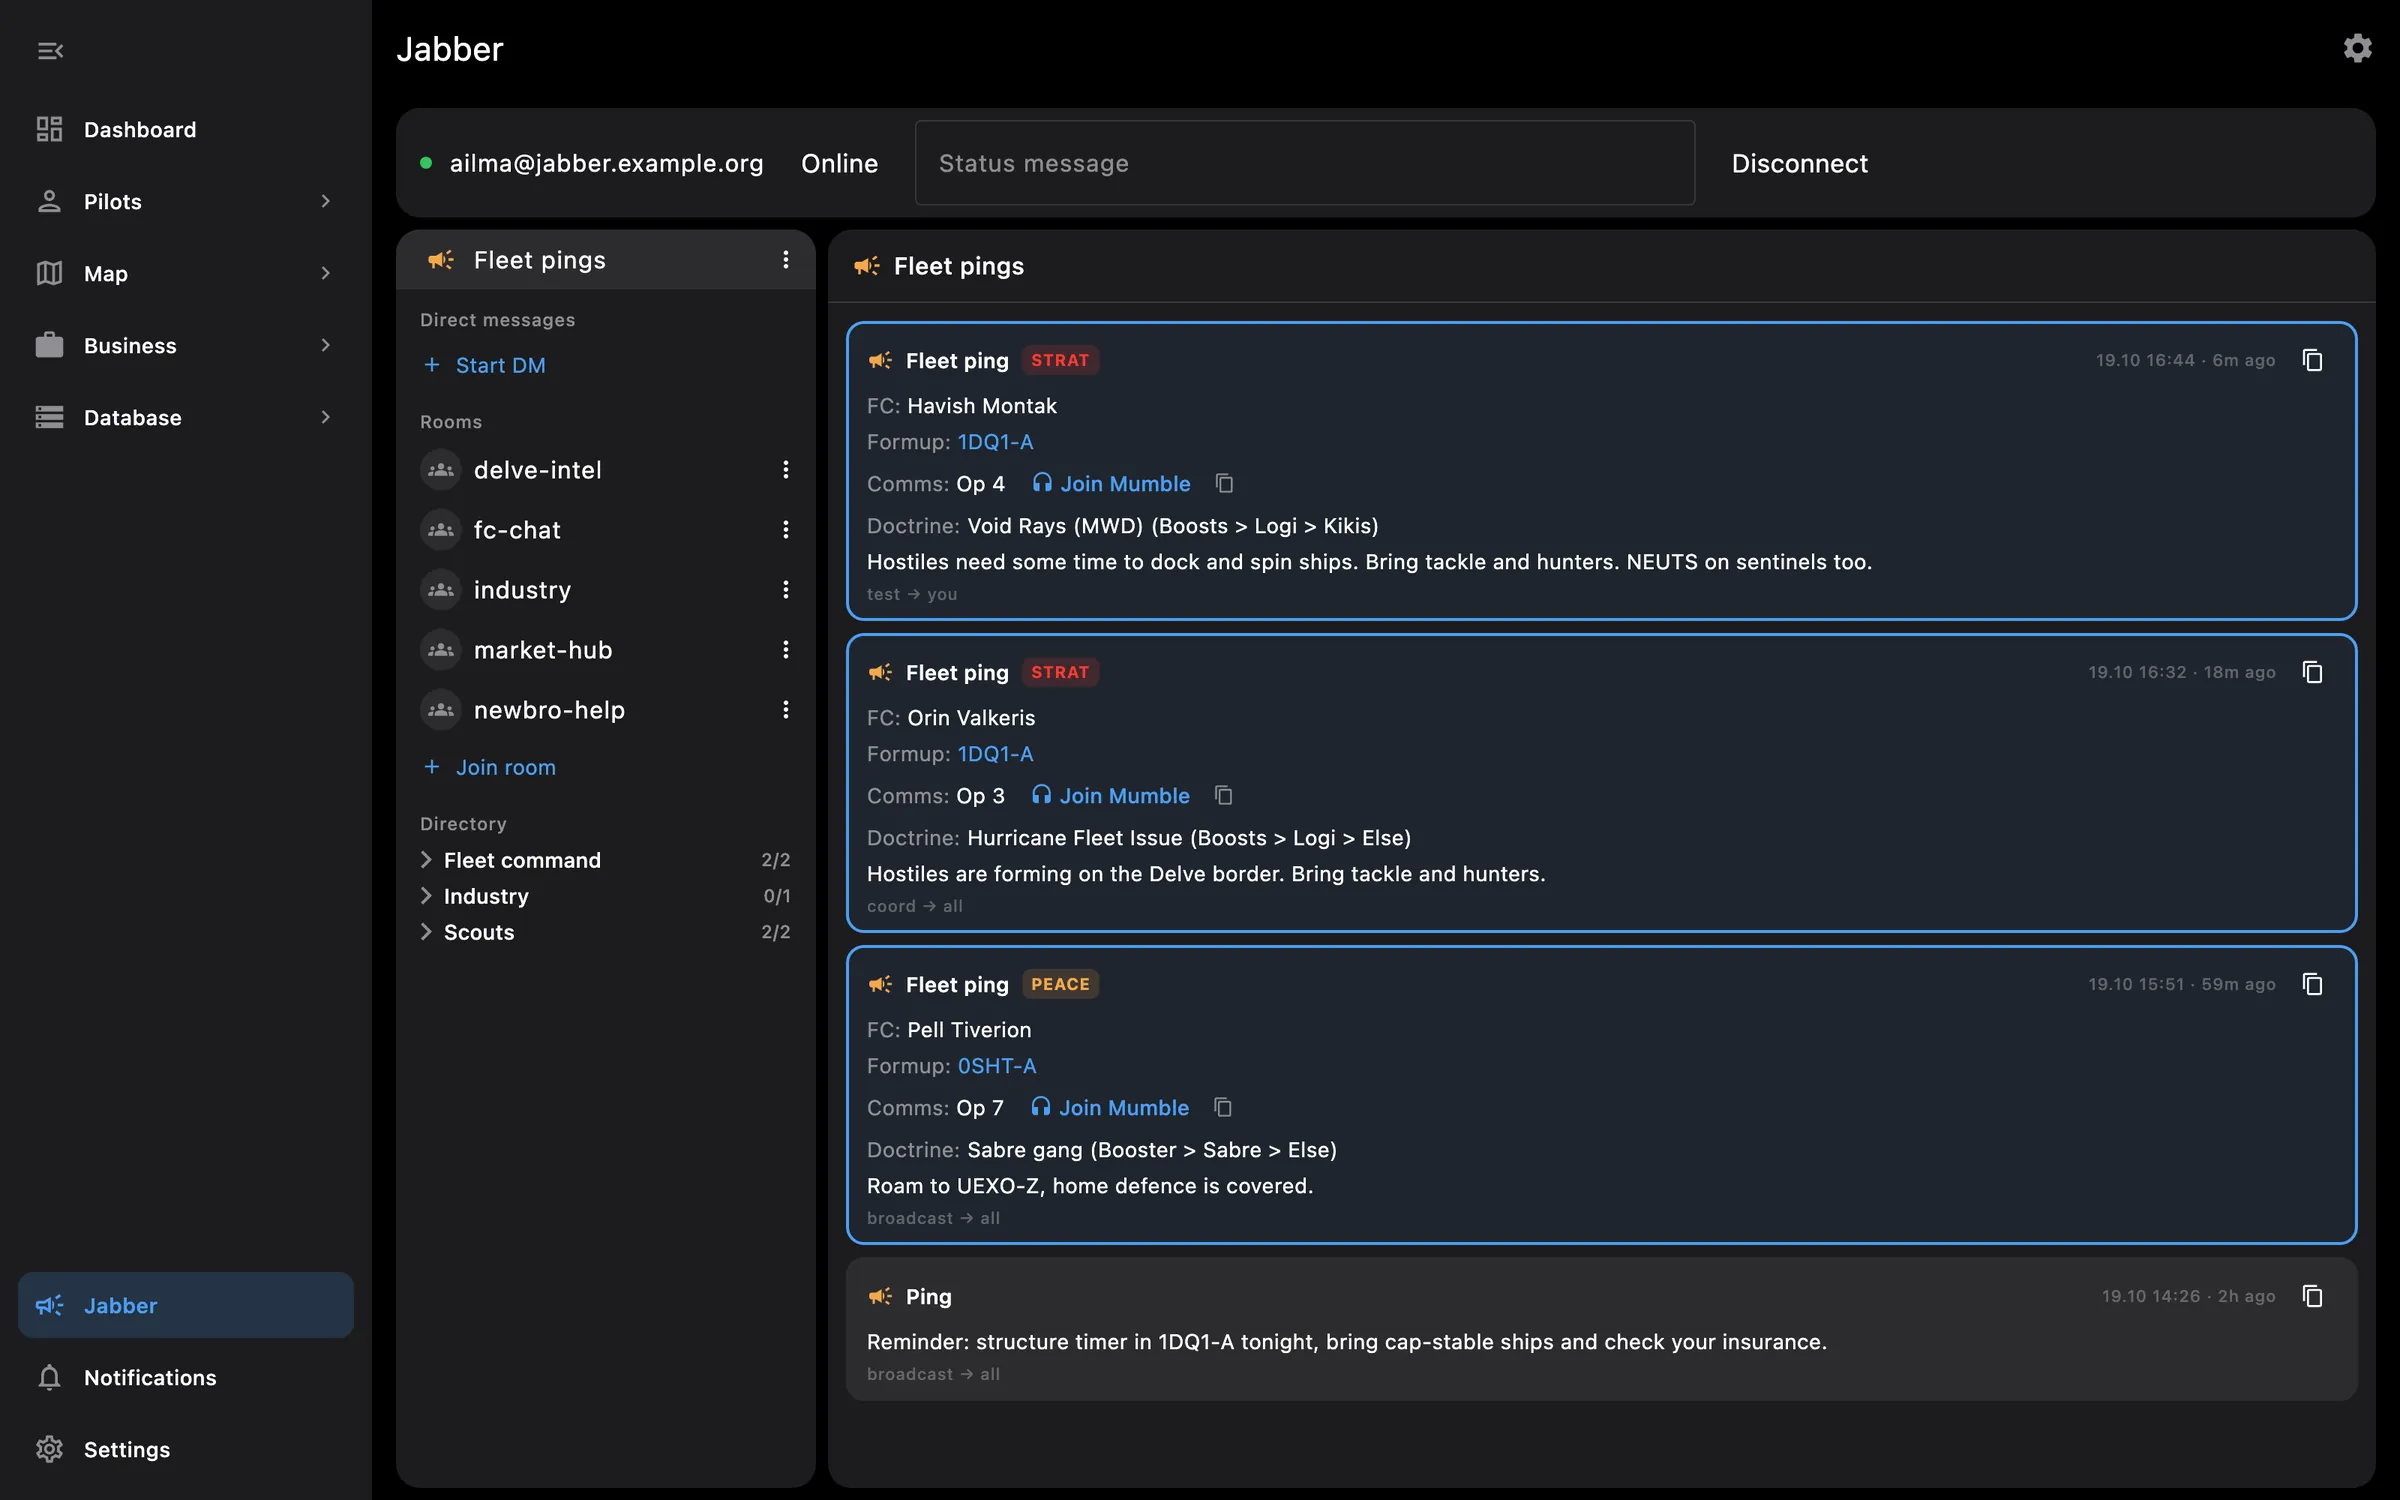Copy the structure timer reminder ping

click(2312, 1296)
